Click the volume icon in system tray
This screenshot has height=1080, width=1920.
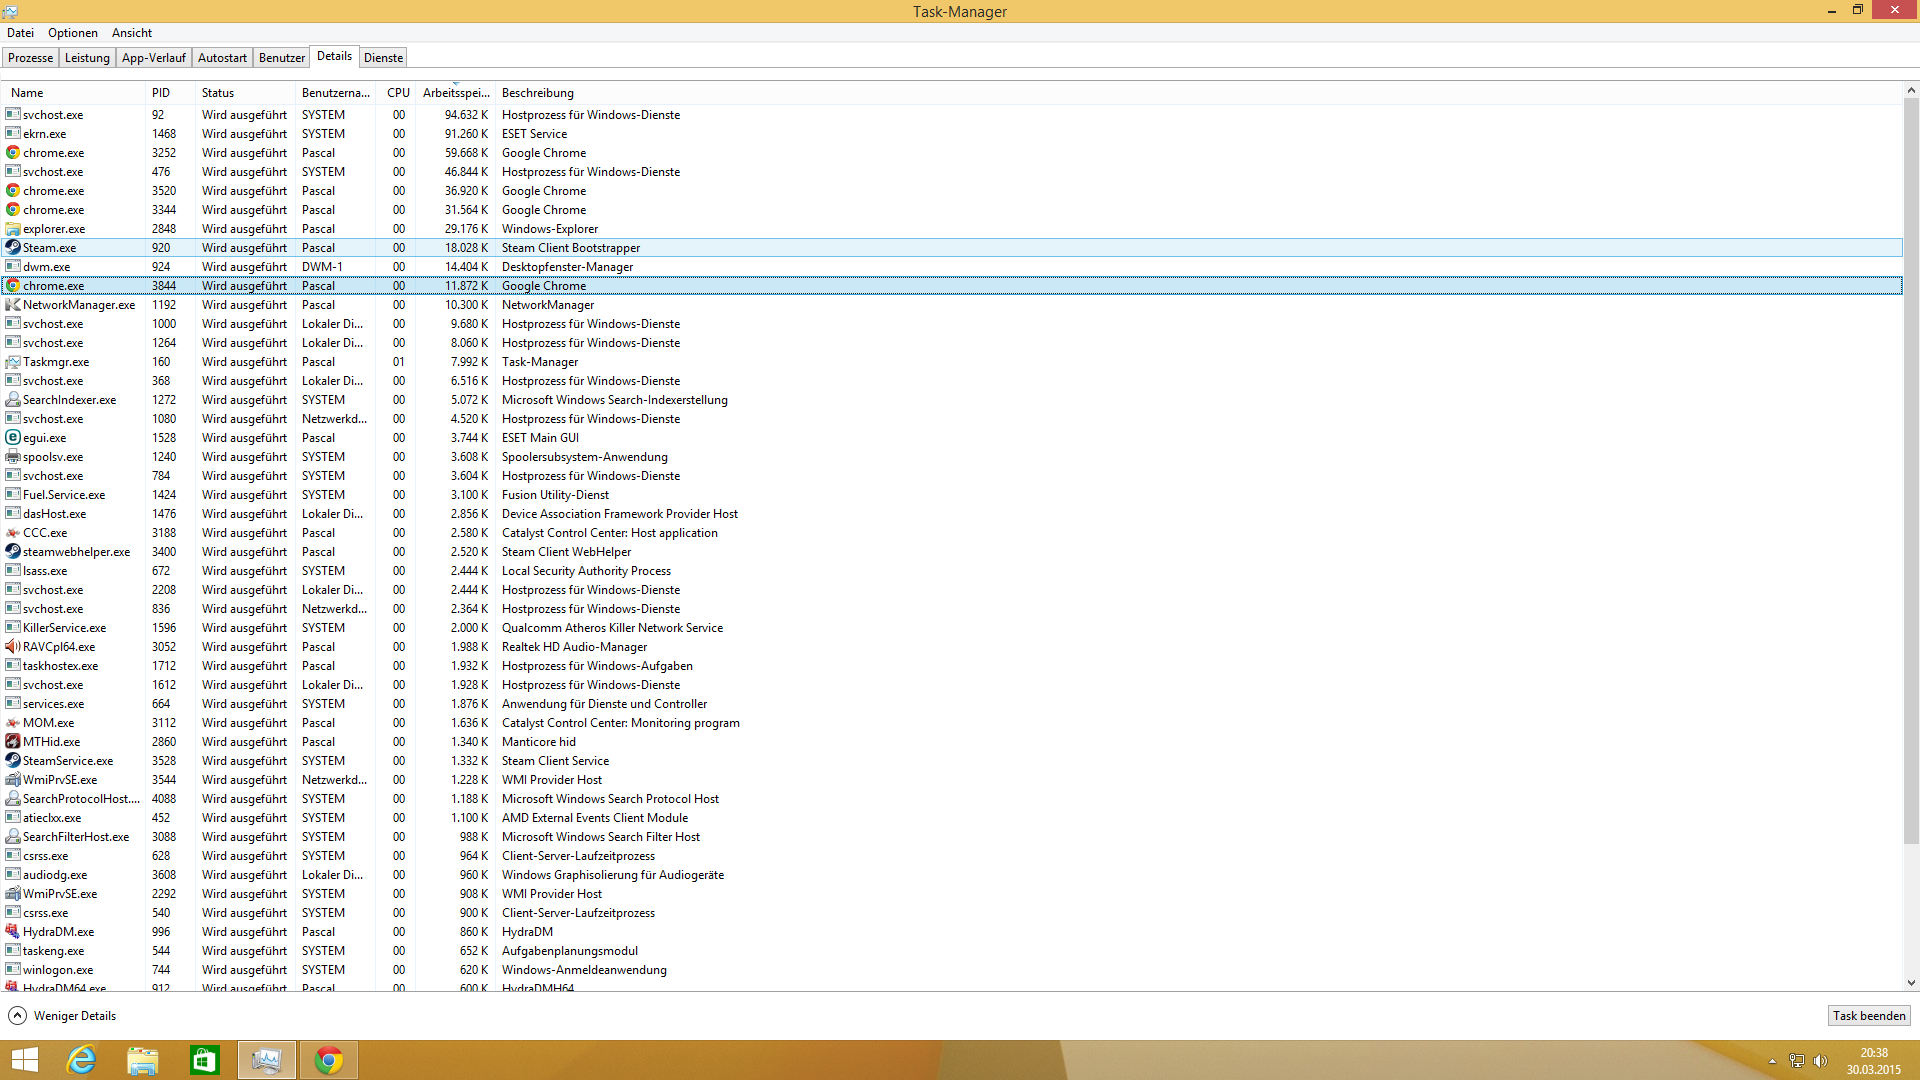point(1821,1061)
